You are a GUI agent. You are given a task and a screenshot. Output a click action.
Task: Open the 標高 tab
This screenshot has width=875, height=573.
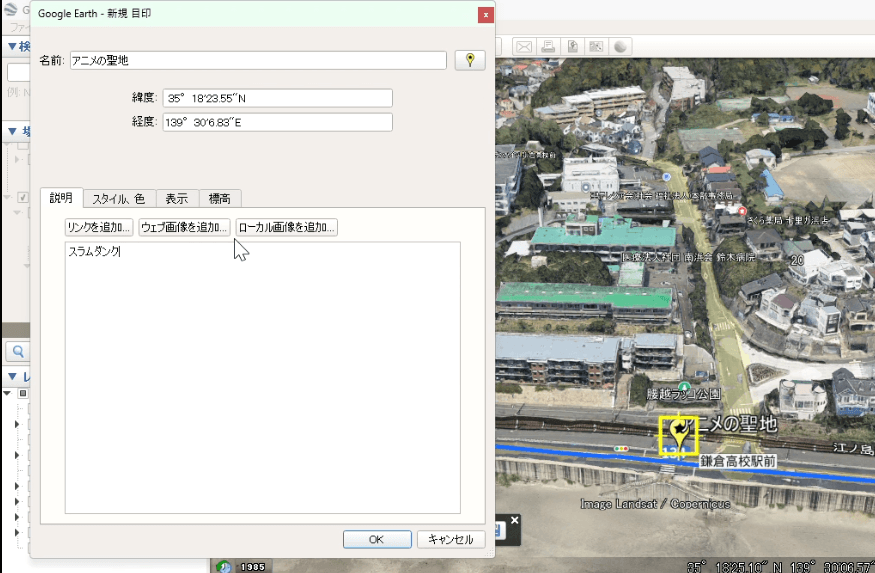(x=220, y=199)
